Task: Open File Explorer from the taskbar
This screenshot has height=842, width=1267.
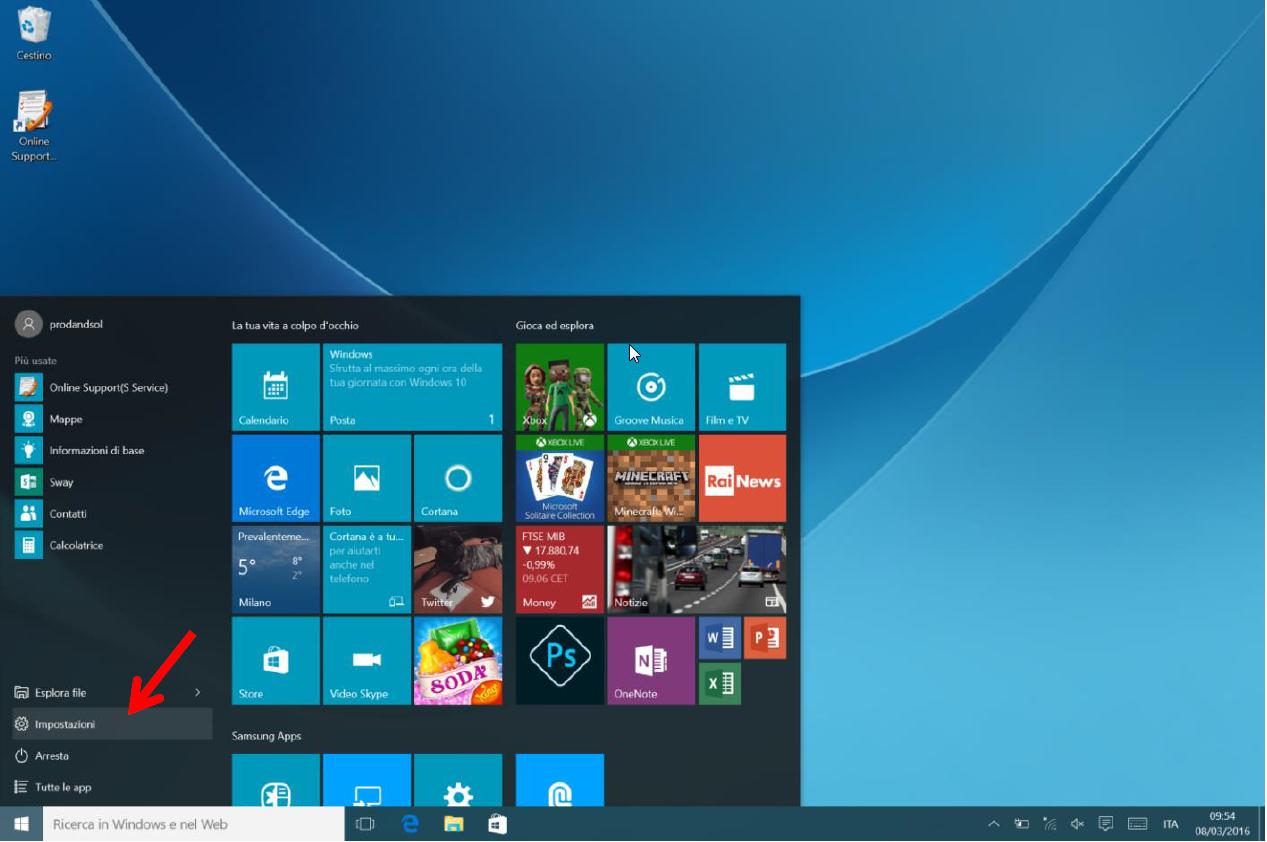Action: point(454,824)
